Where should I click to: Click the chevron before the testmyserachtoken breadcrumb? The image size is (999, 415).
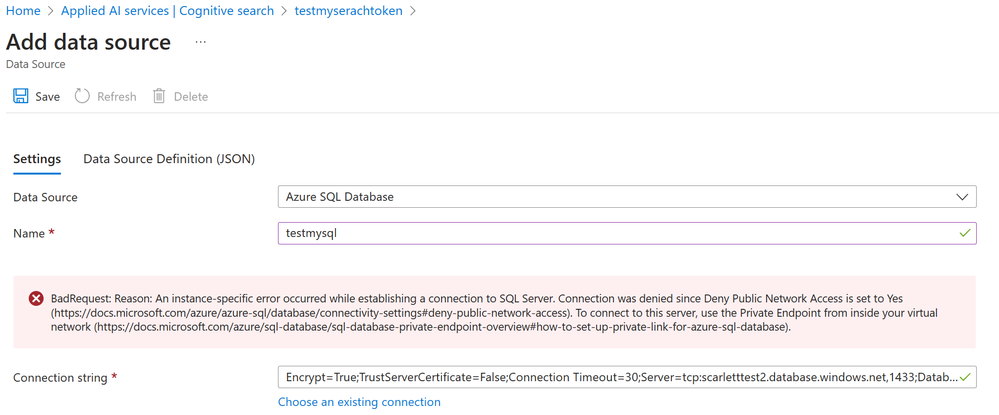pyautogui.click(x=284, y=11)
